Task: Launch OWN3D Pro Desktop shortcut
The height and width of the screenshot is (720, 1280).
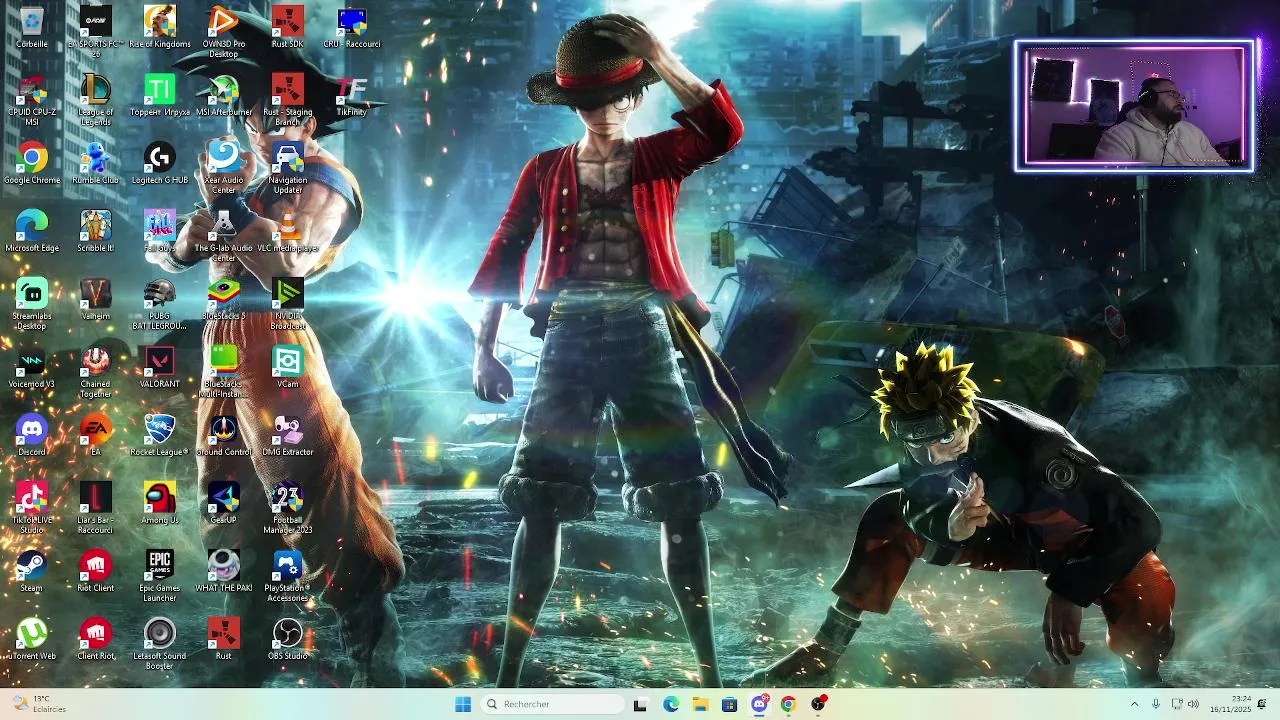Action: (x=224, y=32)
